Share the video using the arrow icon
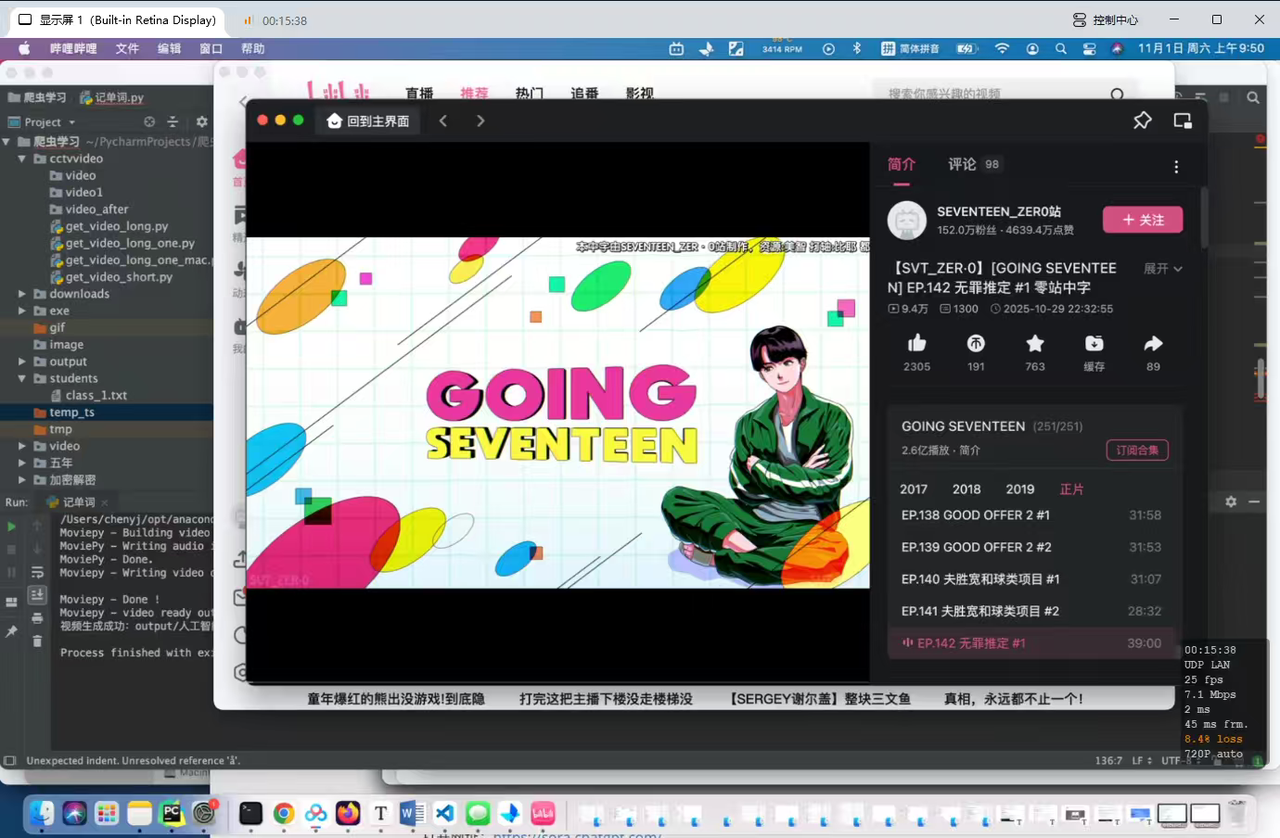 pyautogui.click(x=1153, y=344)
